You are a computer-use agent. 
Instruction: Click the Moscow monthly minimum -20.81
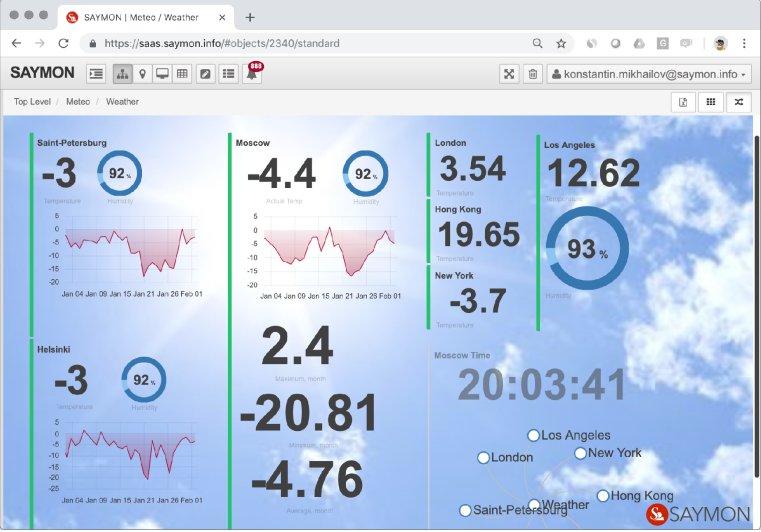[x=309, y=413]
